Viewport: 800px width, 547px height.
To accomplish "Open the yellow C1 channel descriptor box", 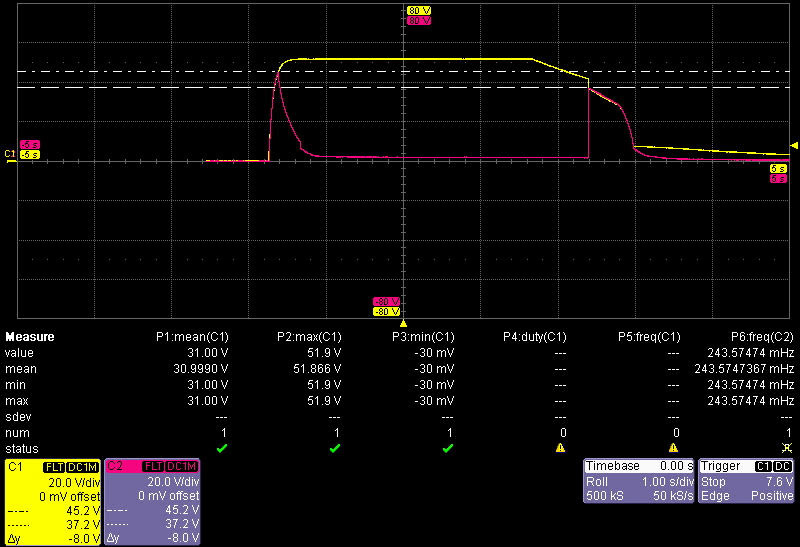I will (x=52, y=503).
